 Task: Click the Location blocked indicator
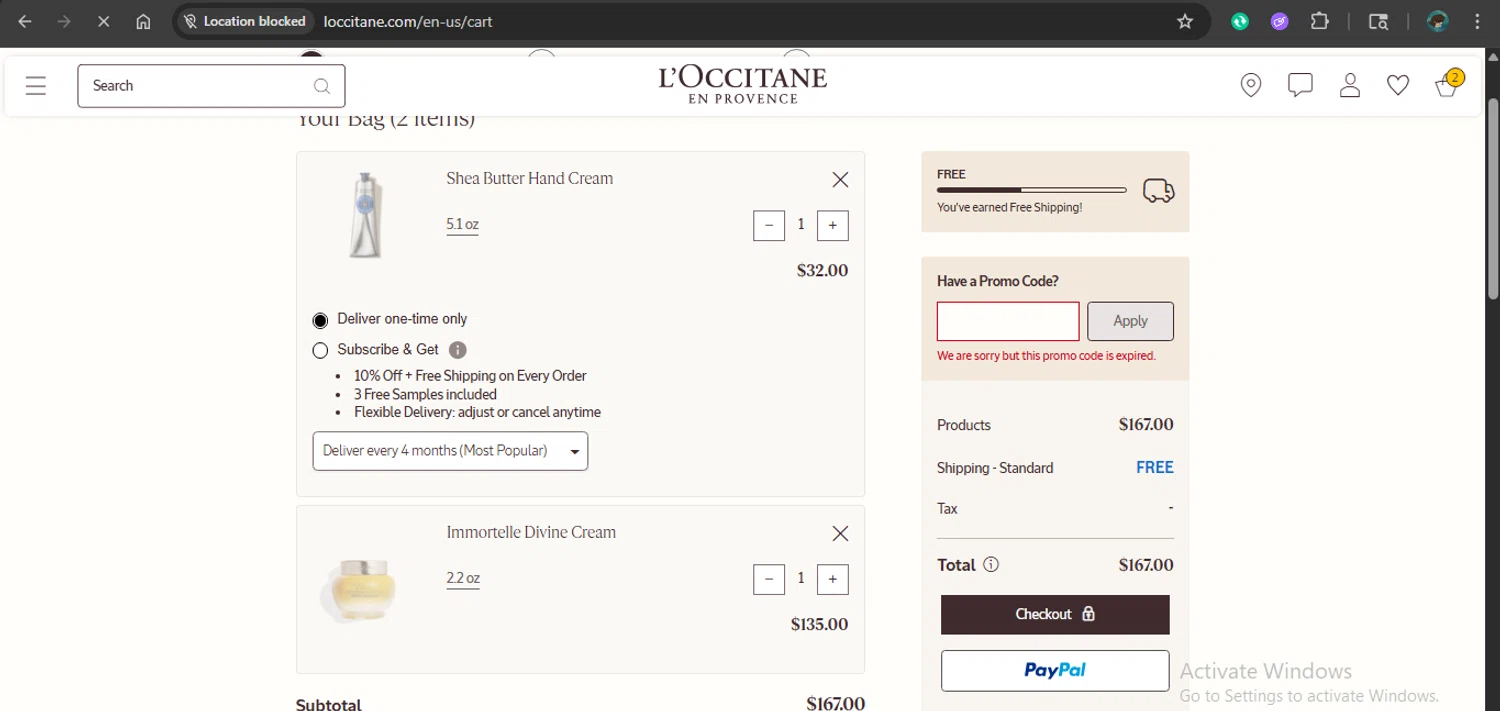click(x=245, y=21)
